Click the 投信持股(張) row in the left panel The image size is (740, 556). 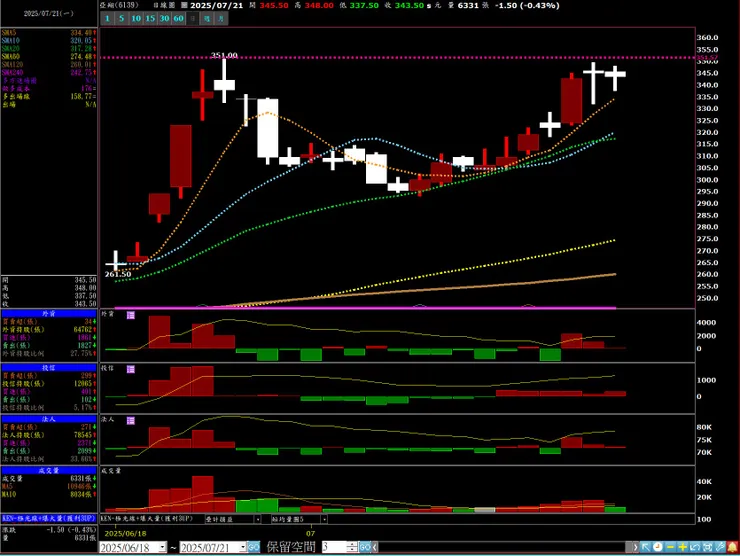coord(49,384)
